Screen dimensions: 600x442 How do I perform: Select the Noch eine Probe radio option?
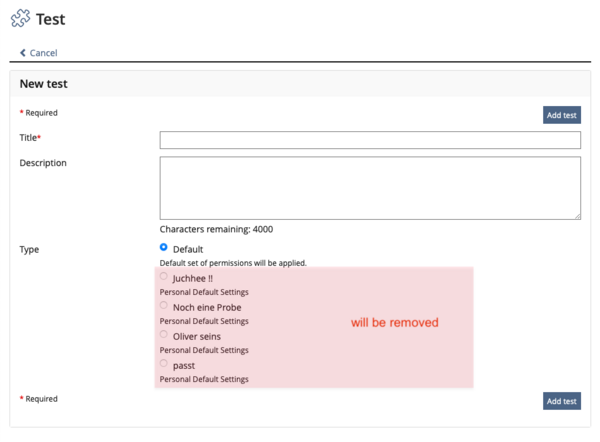click(x=164, y=305)
